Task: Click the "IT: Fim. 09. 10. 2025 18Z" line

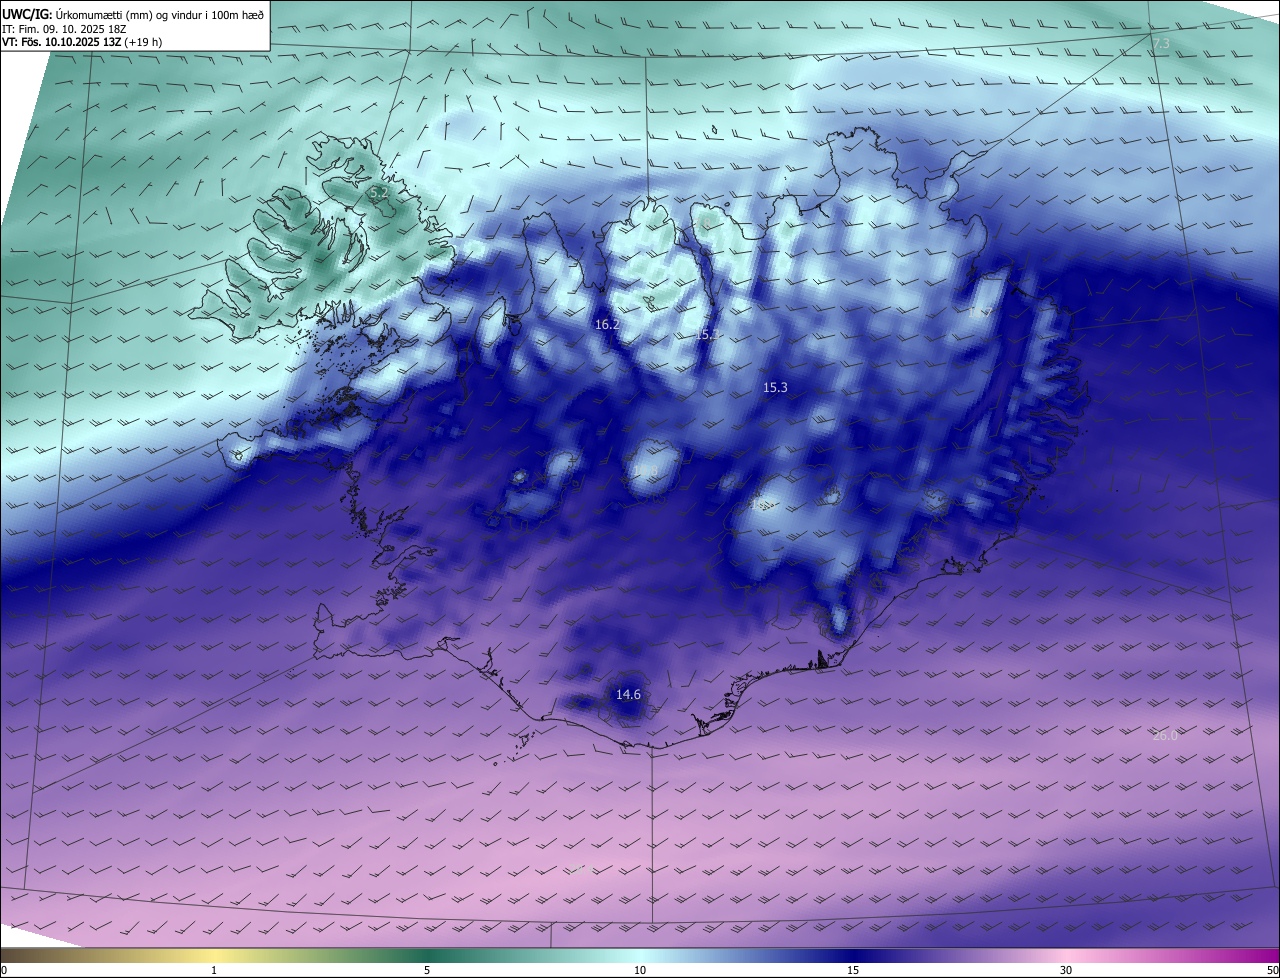Action: [x=64, y=28]
